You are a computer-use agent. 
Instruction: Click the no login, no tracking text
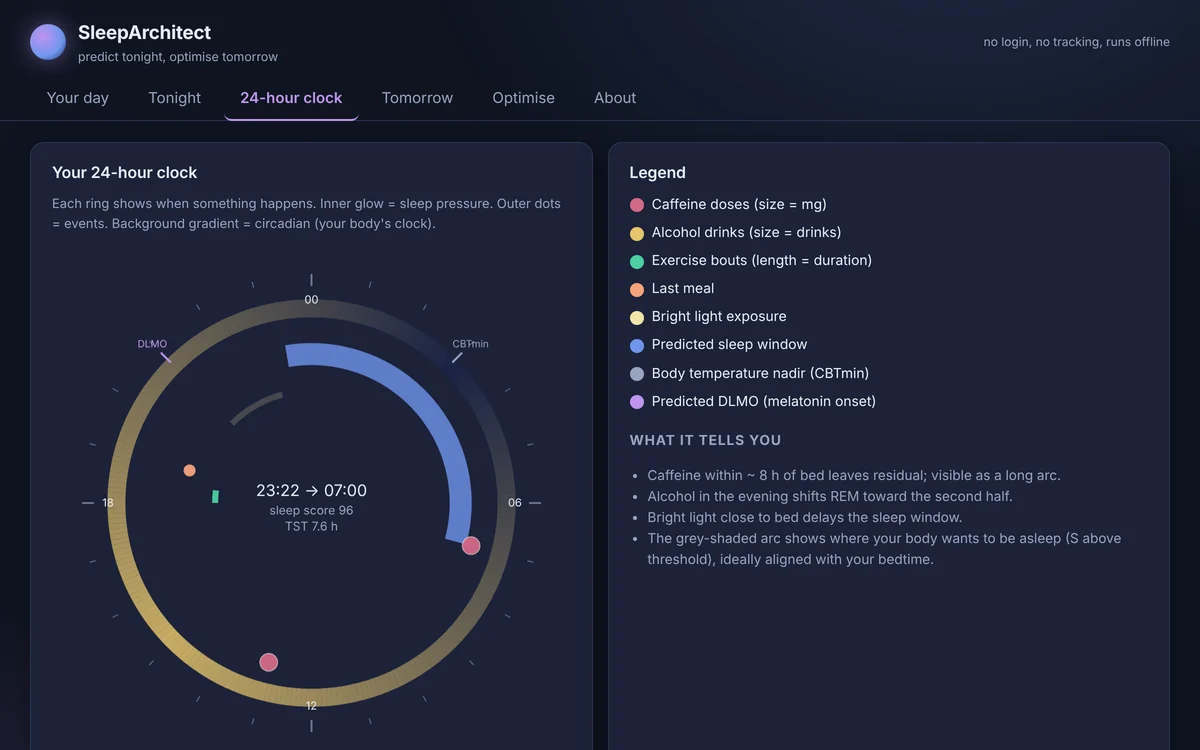point(1076,42)
